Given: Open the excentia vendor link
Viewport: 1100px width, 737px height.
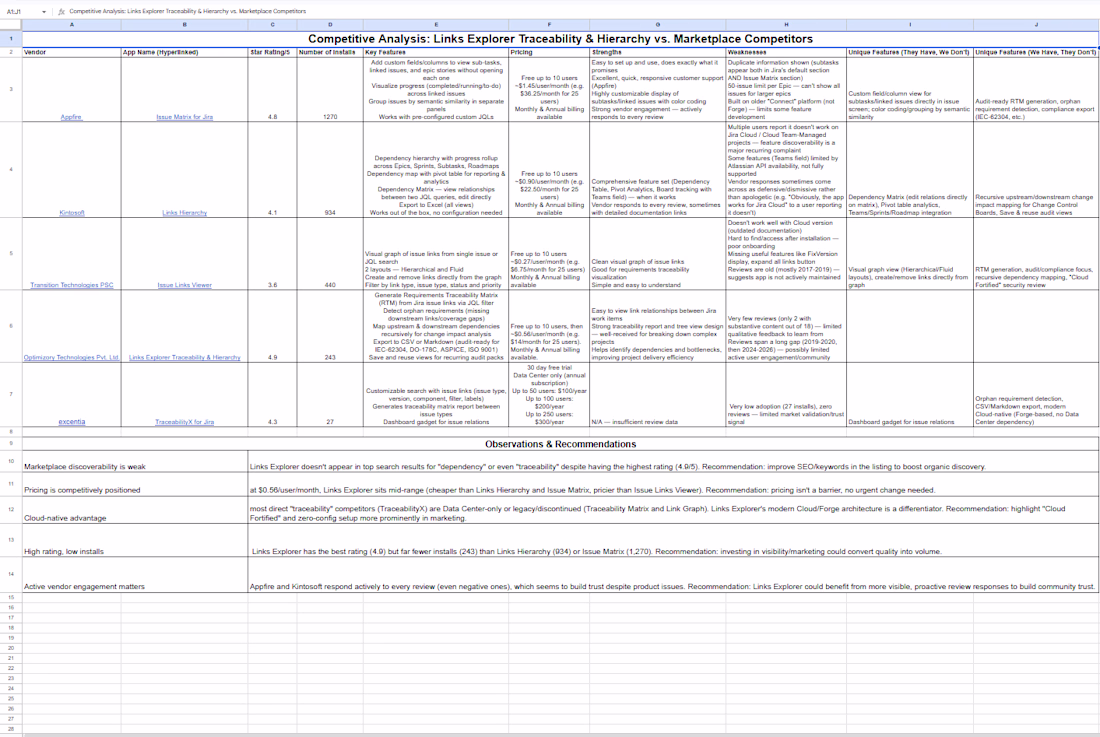Looking at the screenshot, I should 72,421.
